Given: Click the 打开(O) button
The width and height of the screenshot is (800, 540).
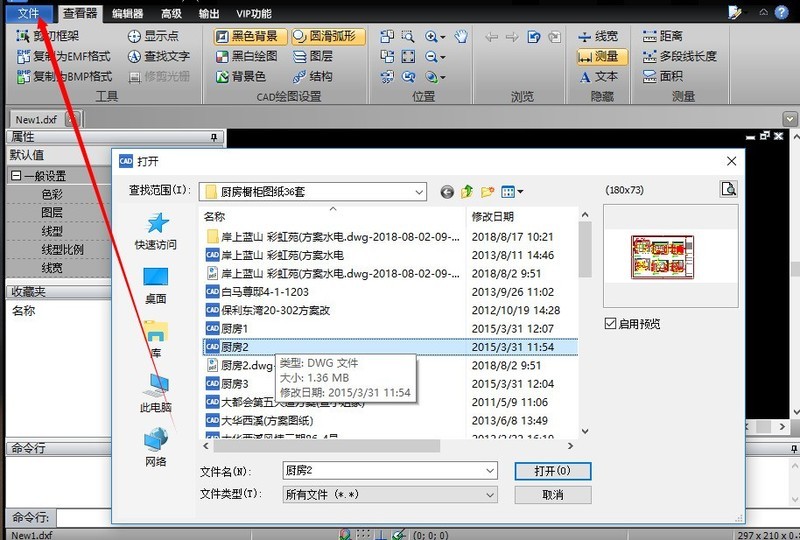Looking at the screenshot, I should (x=552, y=470).
